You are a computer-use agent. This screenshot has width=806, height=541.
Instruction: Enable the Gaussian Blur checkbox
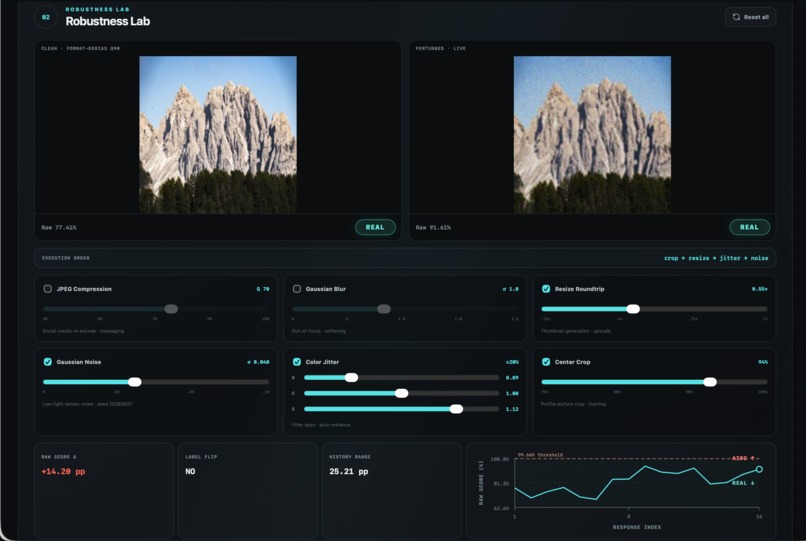click(297, 289)
